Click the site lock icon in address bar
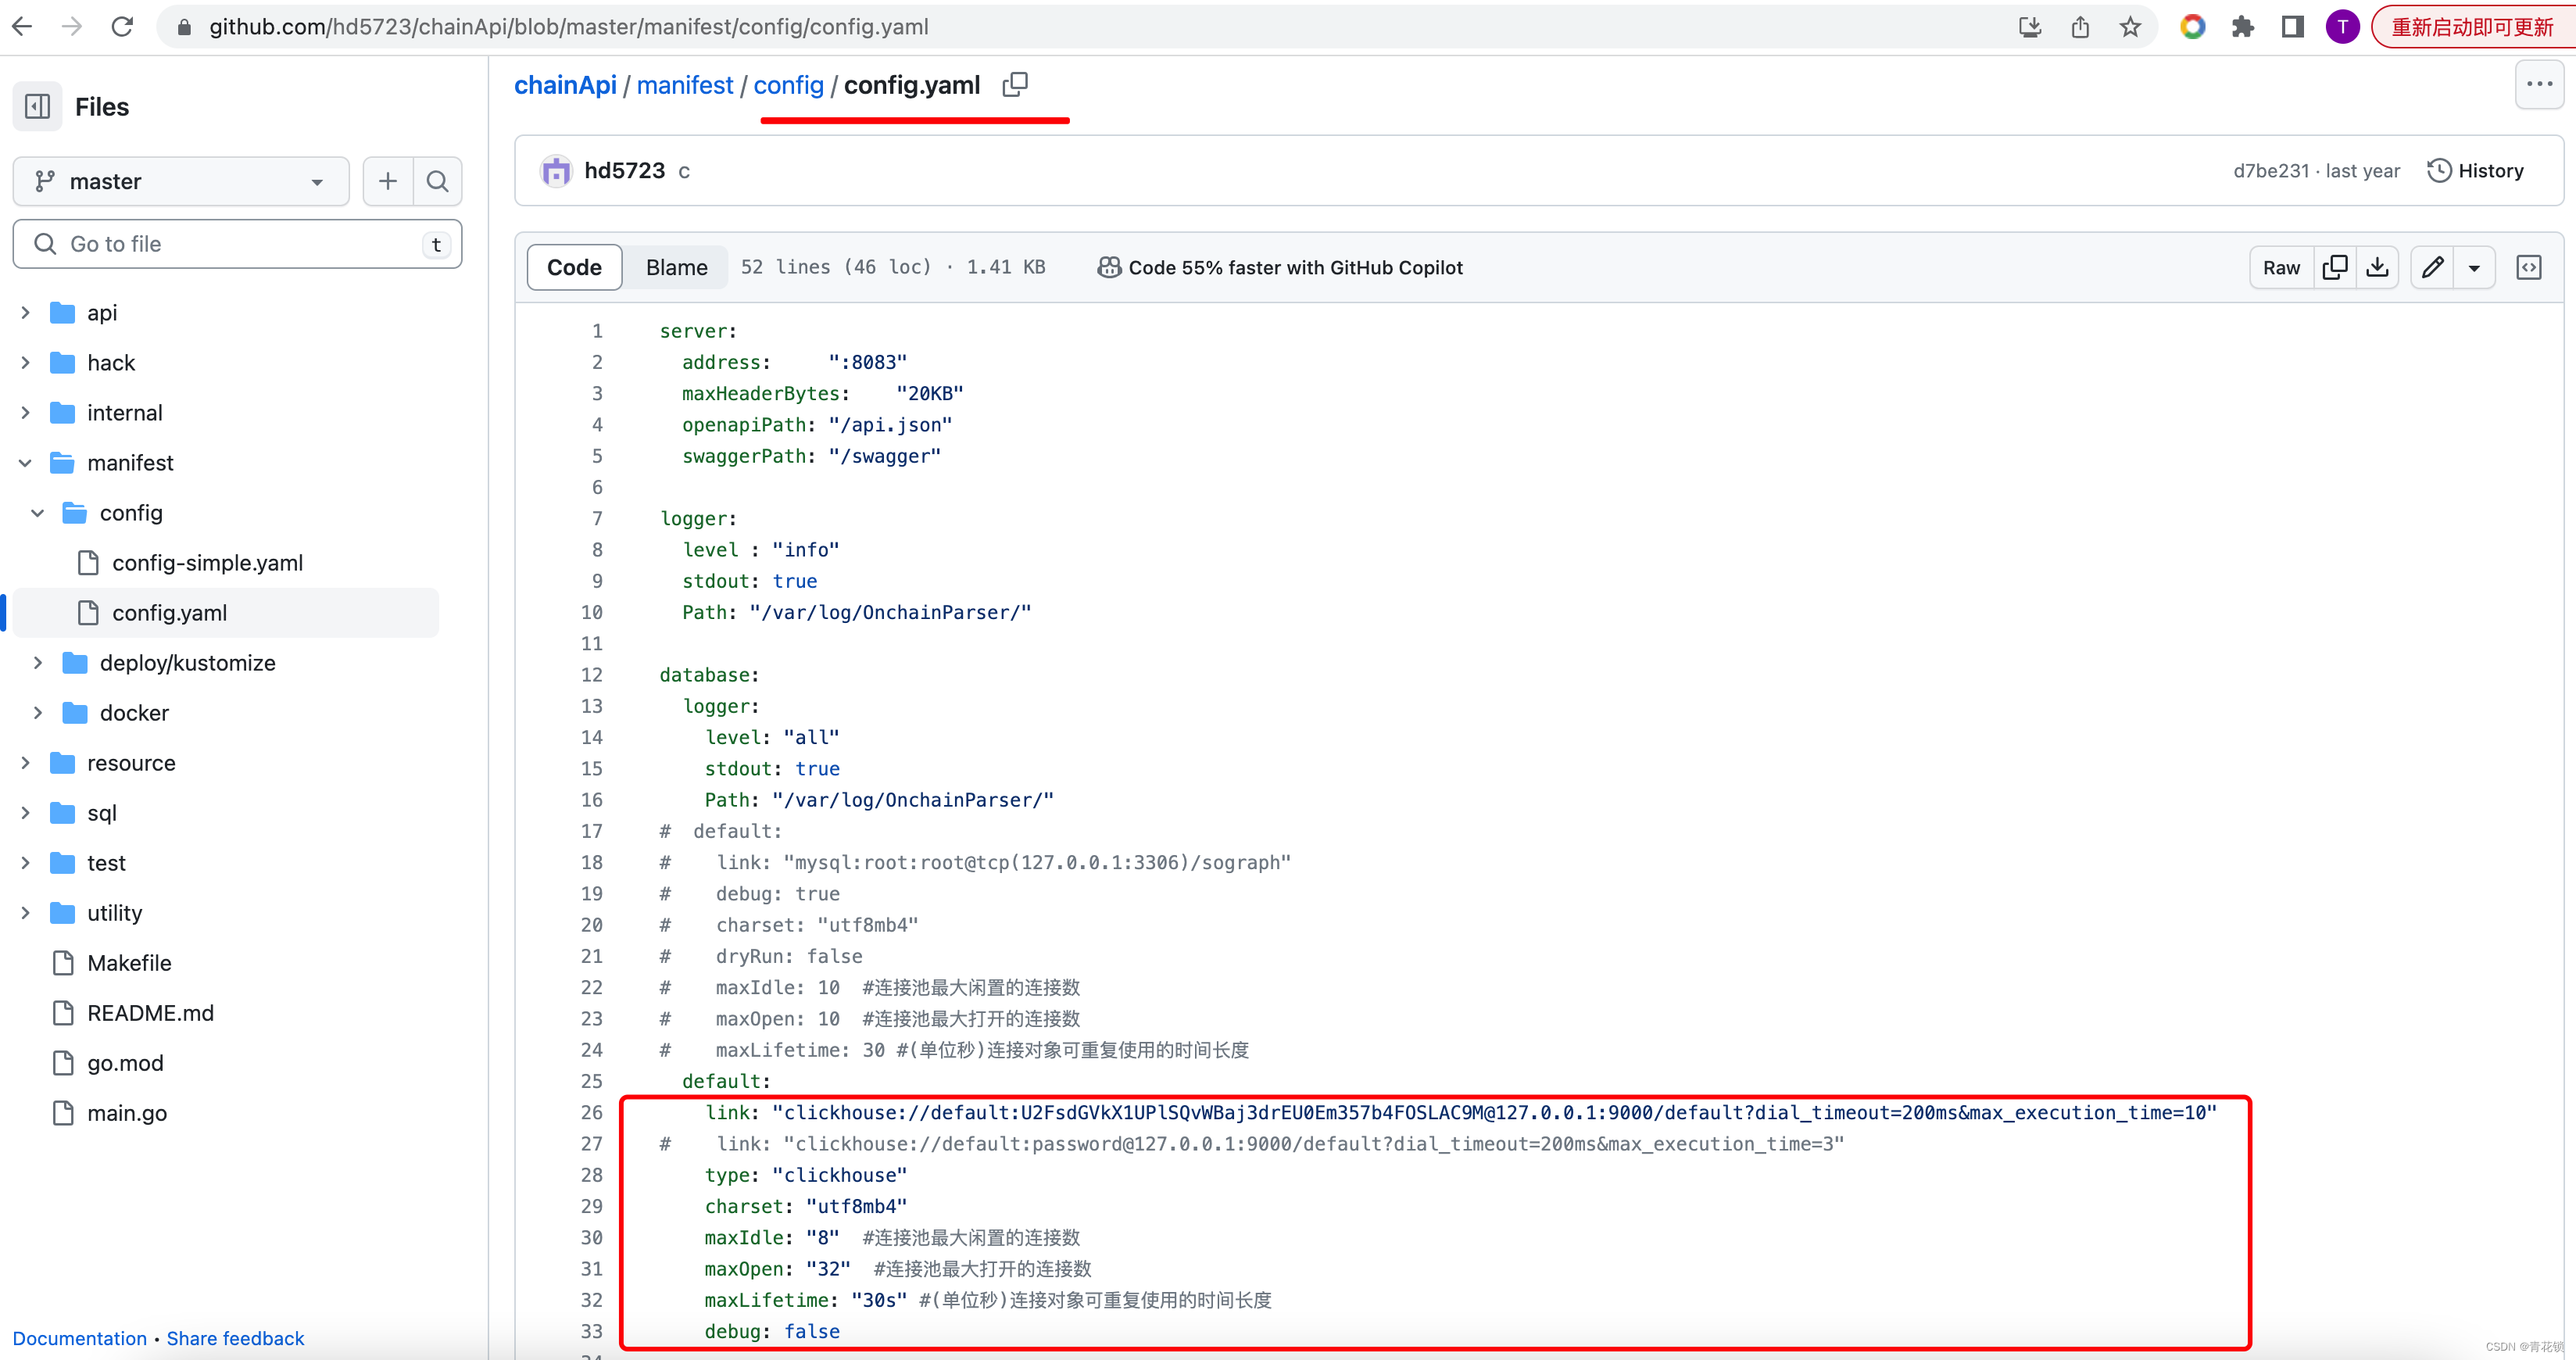Screen dimensions: 2576x1360 coord(184,27)
